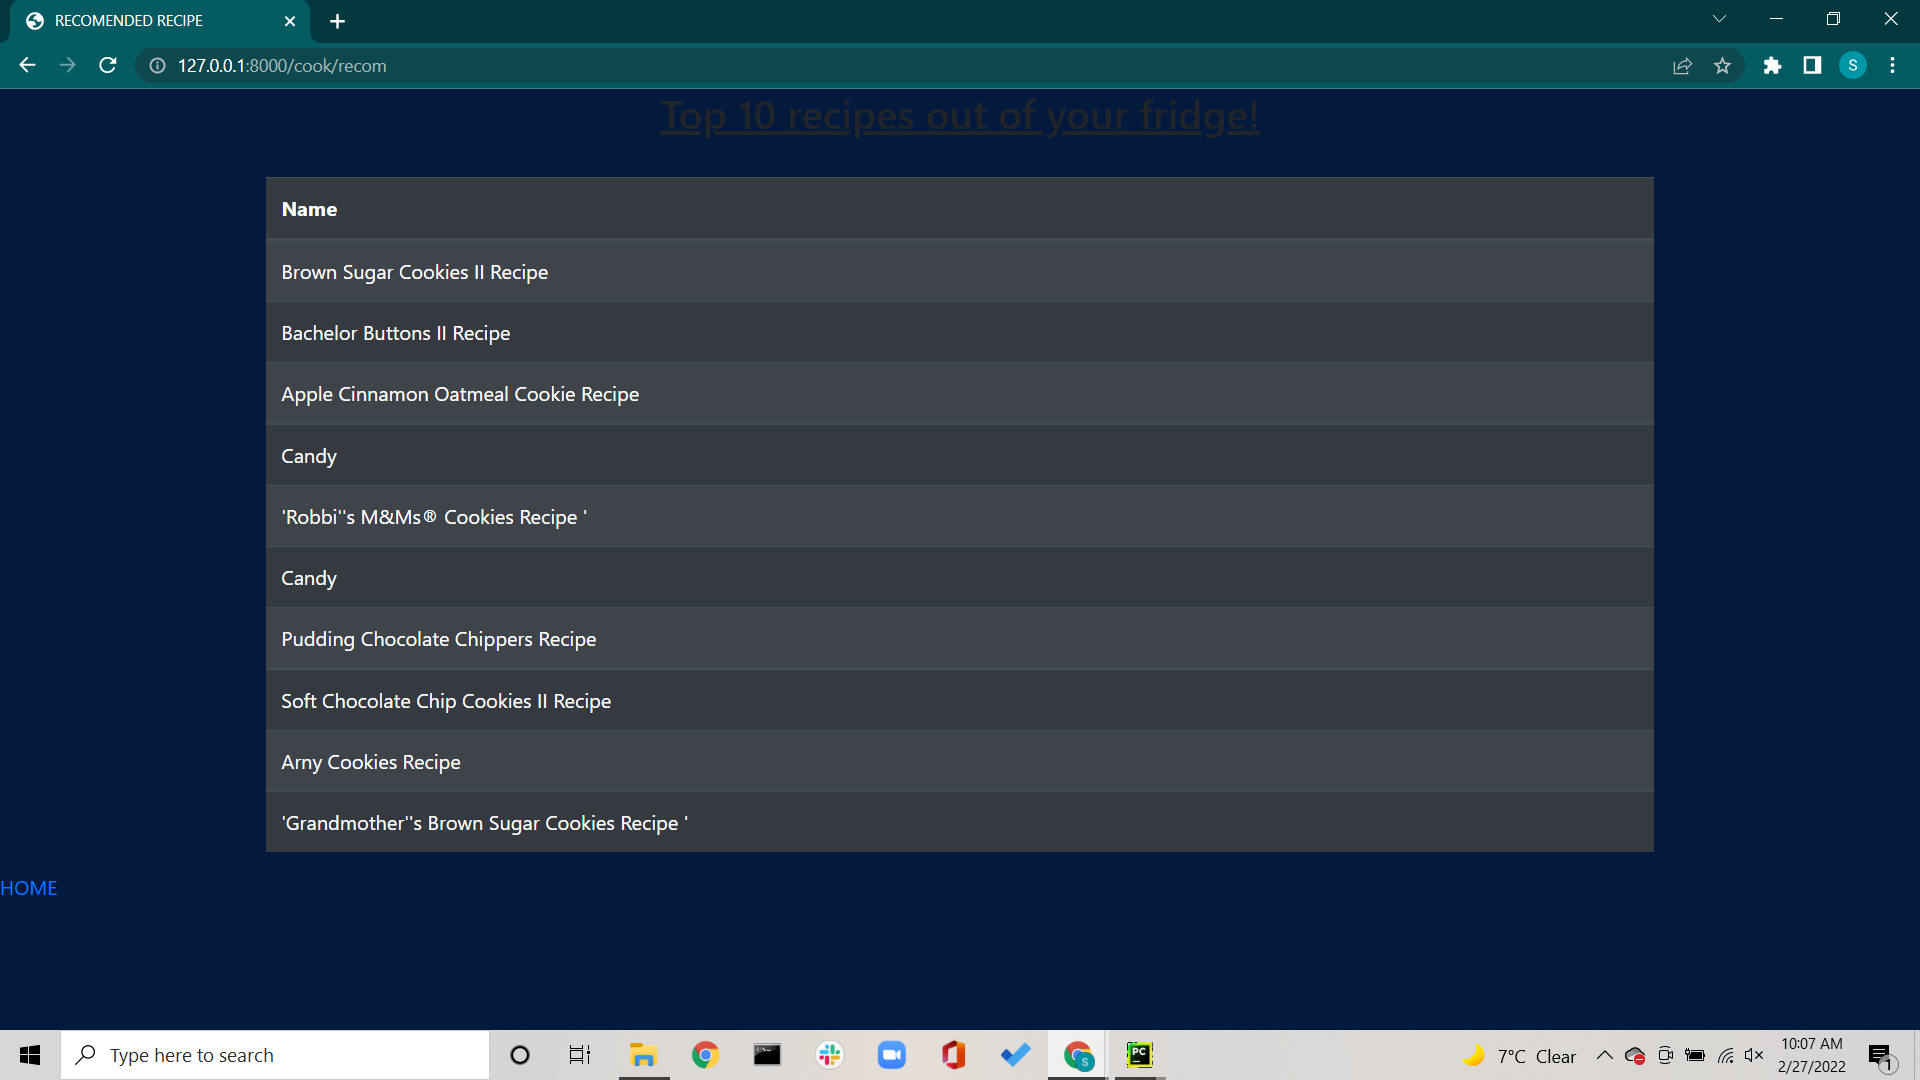Image resolution: width=1920 pixels, height=1080 pixels.
Task: Bookmark this page with star icon
Action: pyautogui.click(x=1722, y=65)
